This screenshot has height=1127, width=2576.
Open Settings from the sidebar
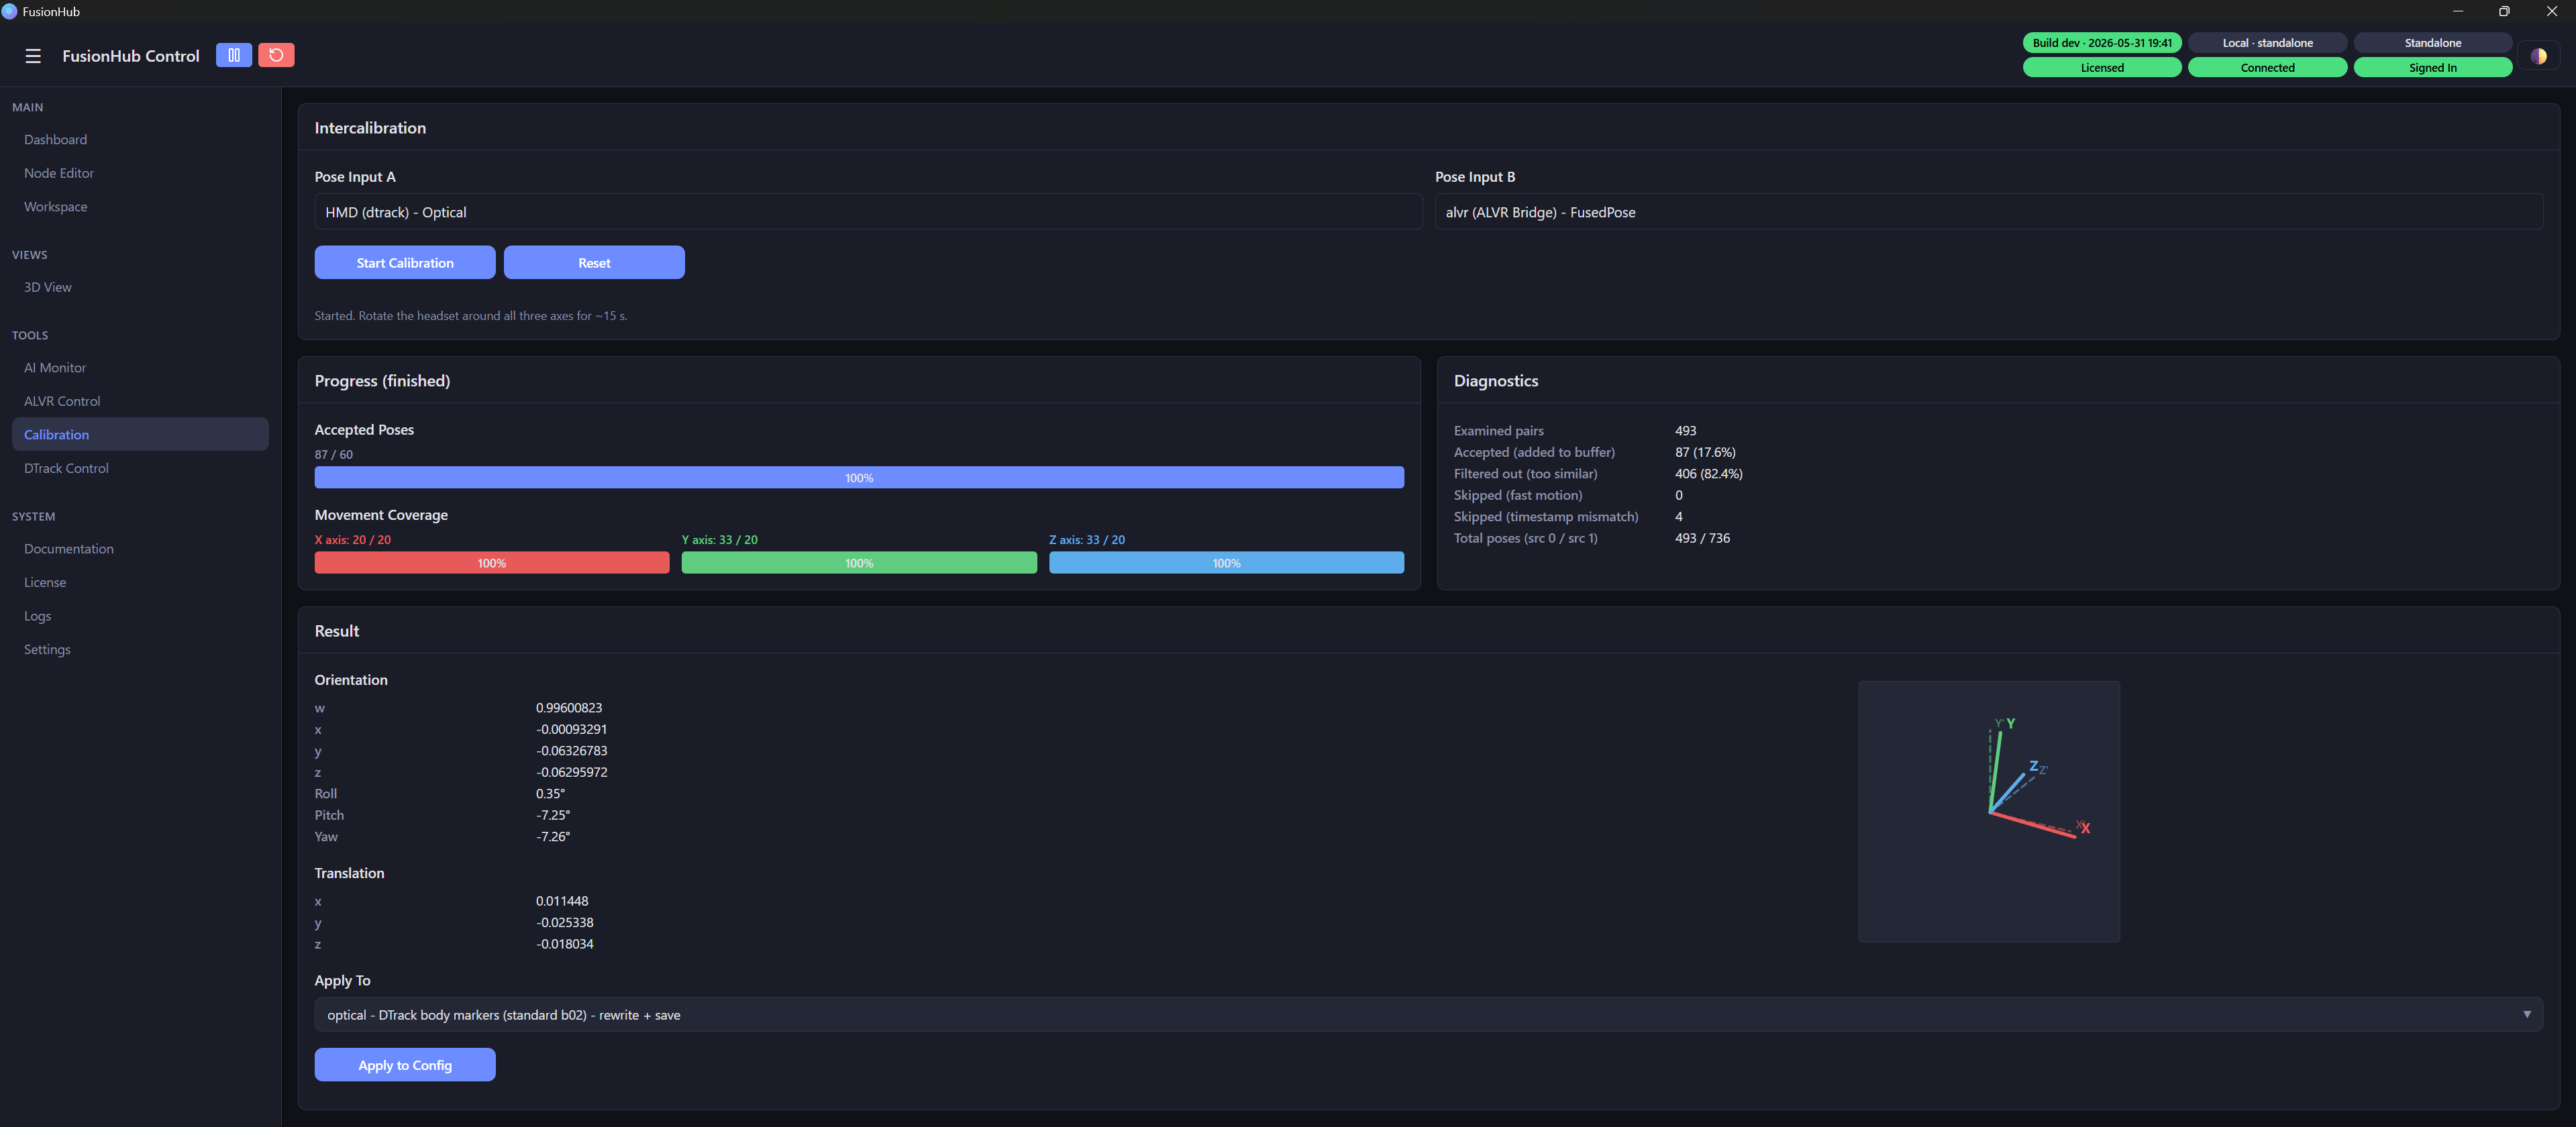tap(140, 649)
